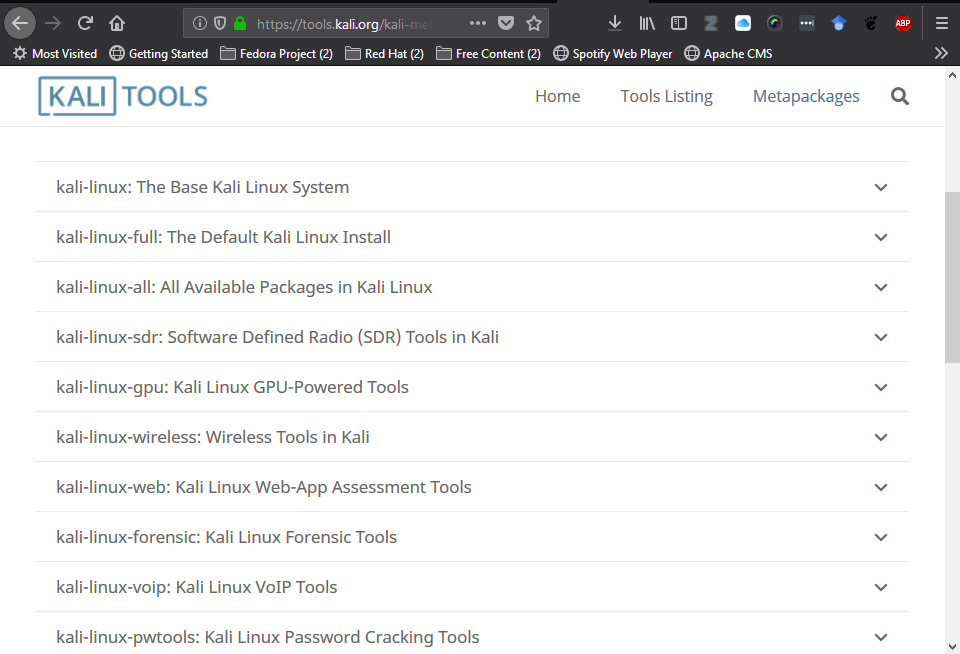Expand the kali-linux-sdr section chevron

(x=881, y=337)
